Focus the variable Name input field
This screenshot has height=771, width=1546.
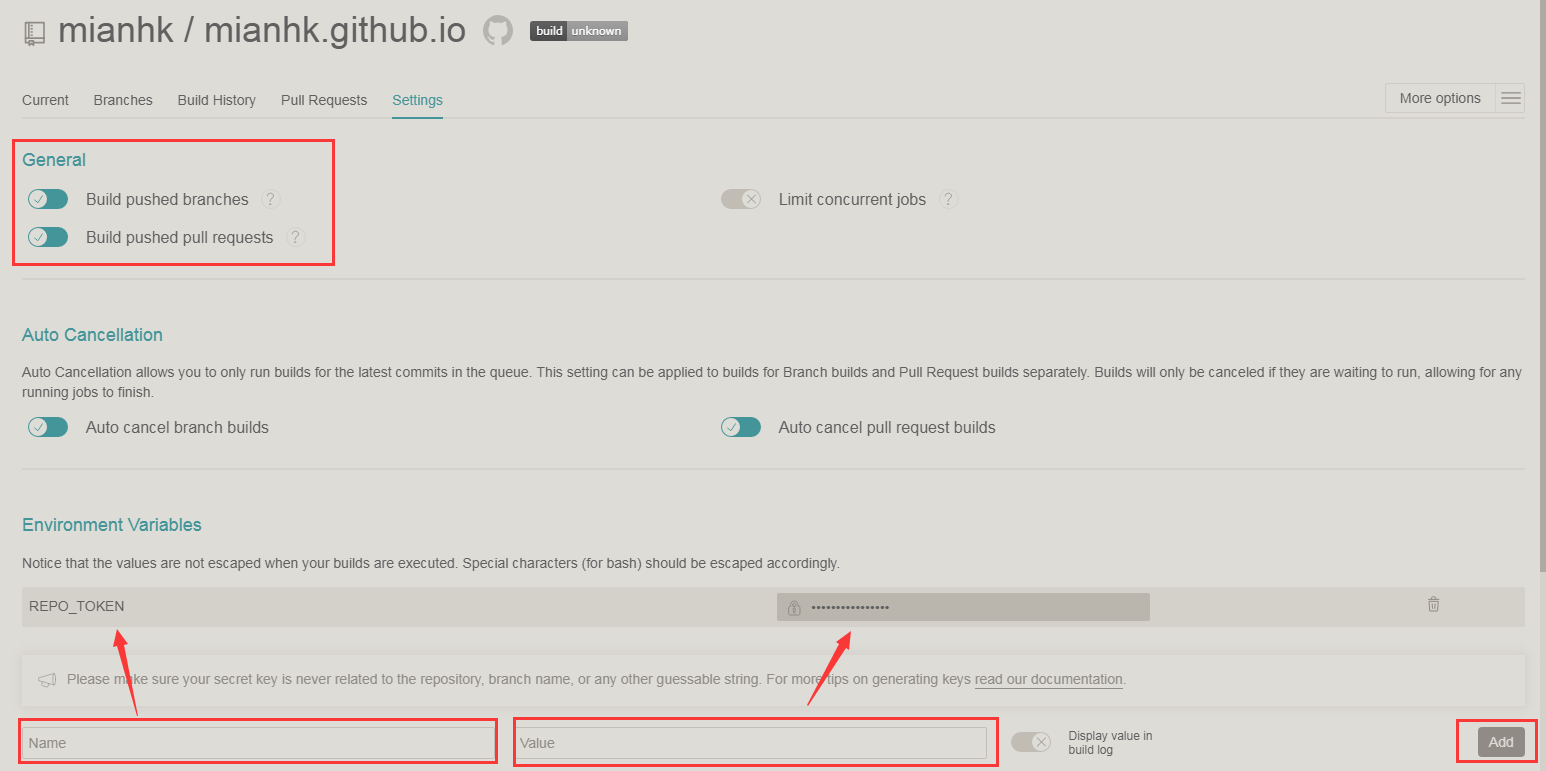pos(258,743)
